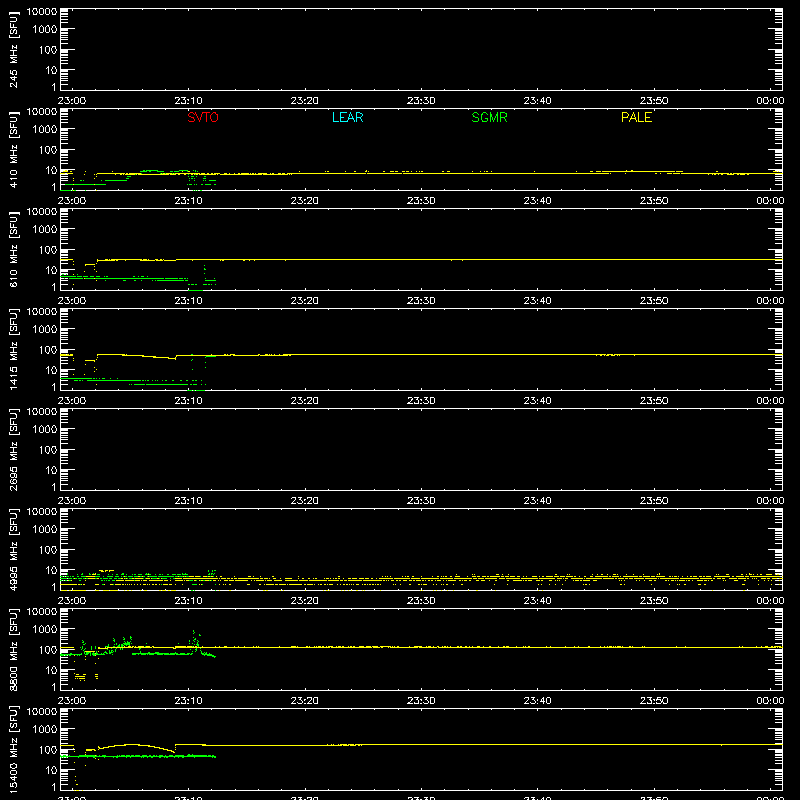Click the yellow PALE station label
Viewport: 800px width, 800px height.
[x=636, y=117]
